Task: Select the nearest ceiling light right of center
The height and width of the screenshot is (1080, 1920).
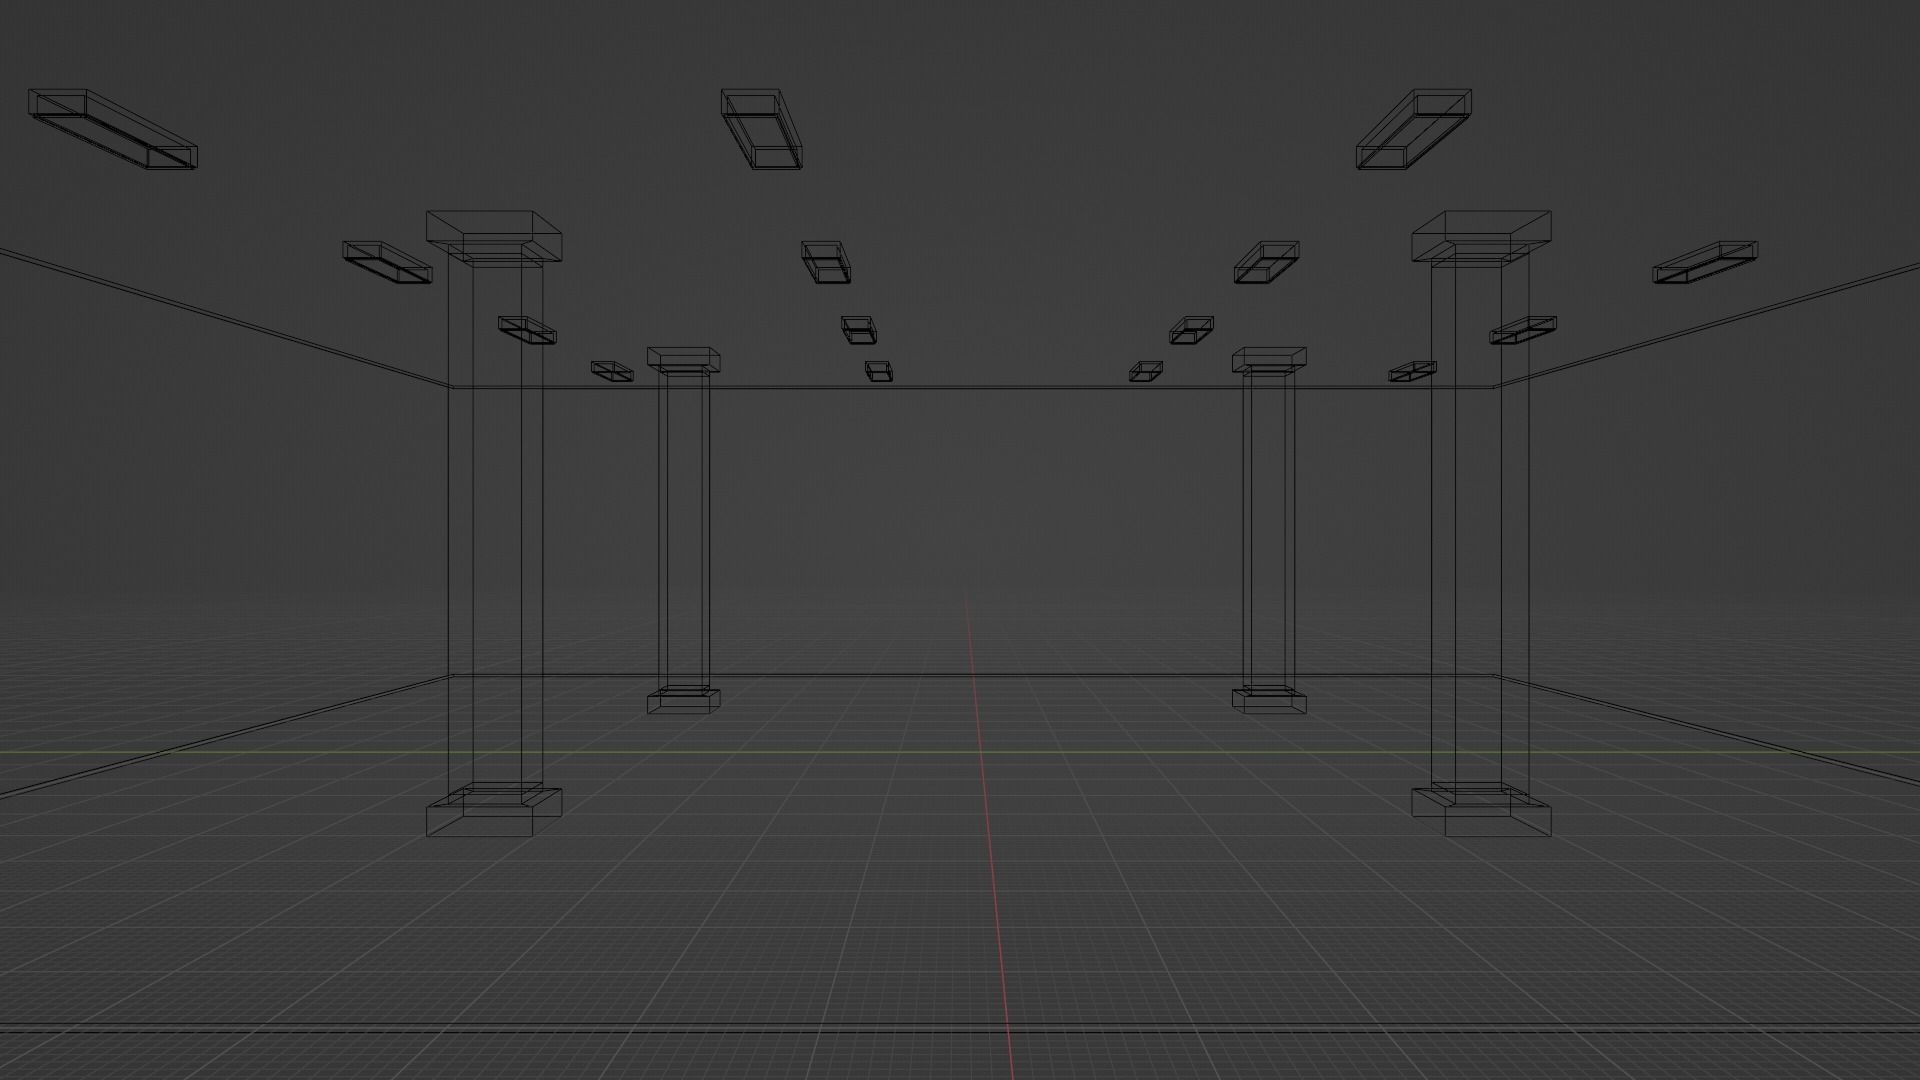Action: coord(1413,129)
